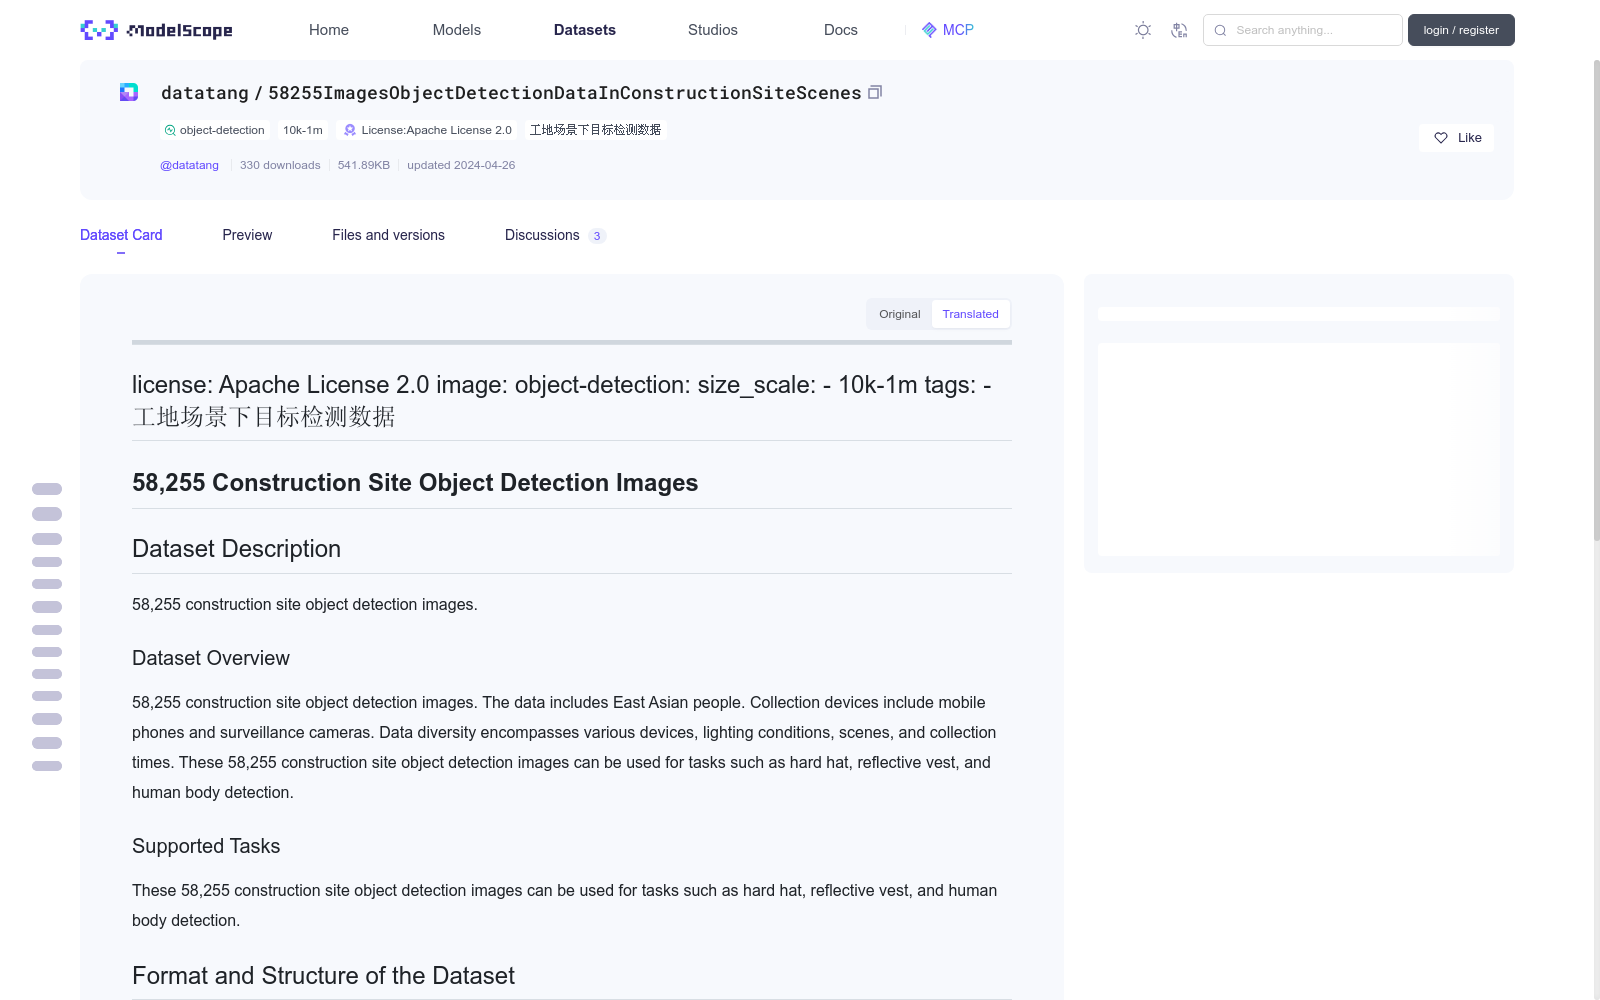Click the login / register button
1600x1000 pixels.
coord(1461,30)
